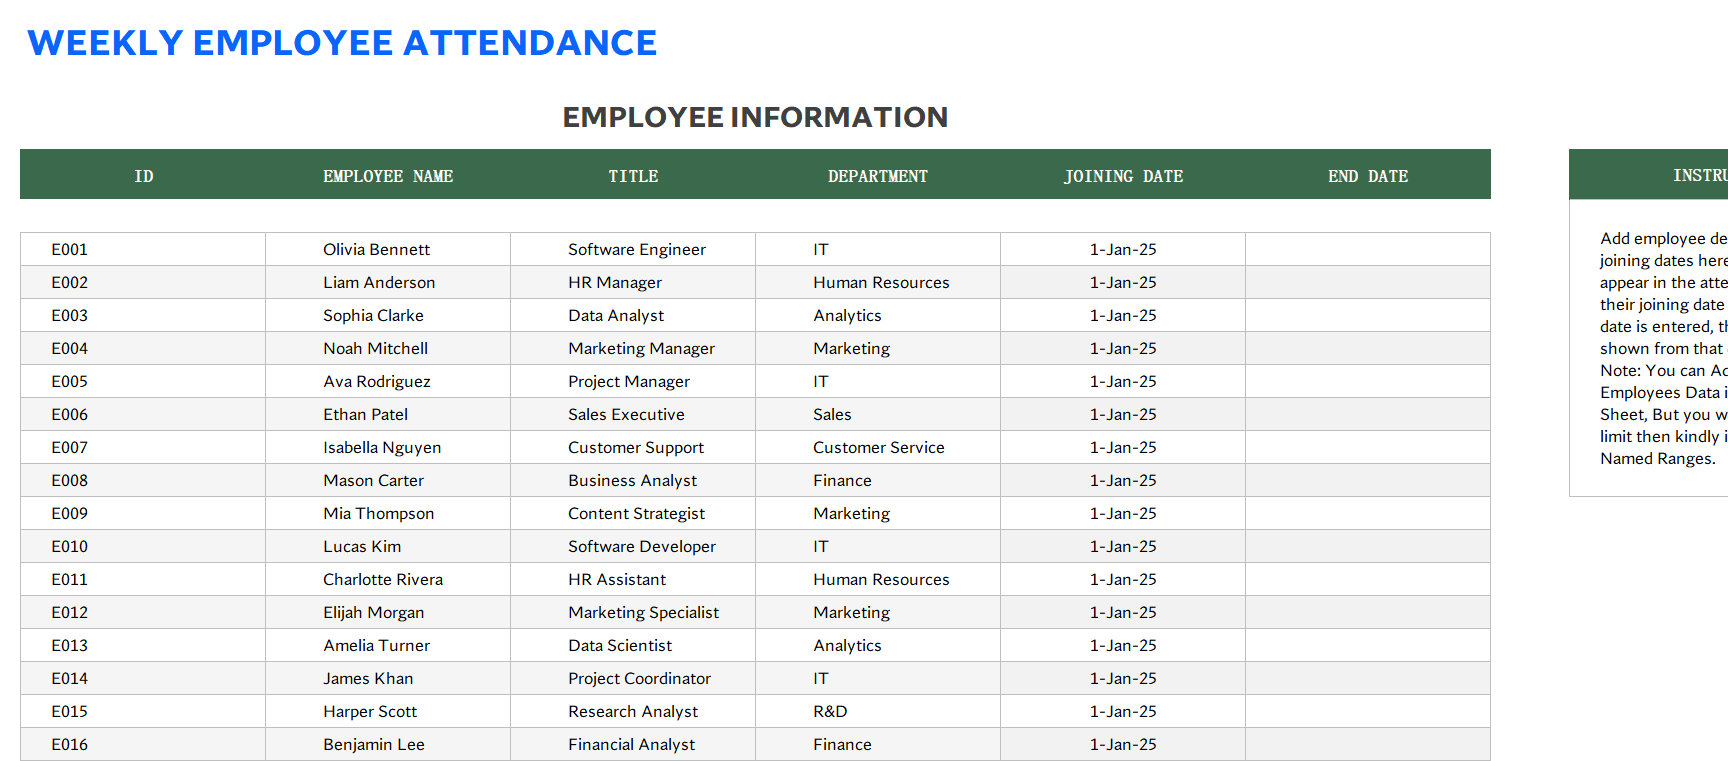
Task: Select the DEPARTMENT column header
Action: click(x=878, y=176)
